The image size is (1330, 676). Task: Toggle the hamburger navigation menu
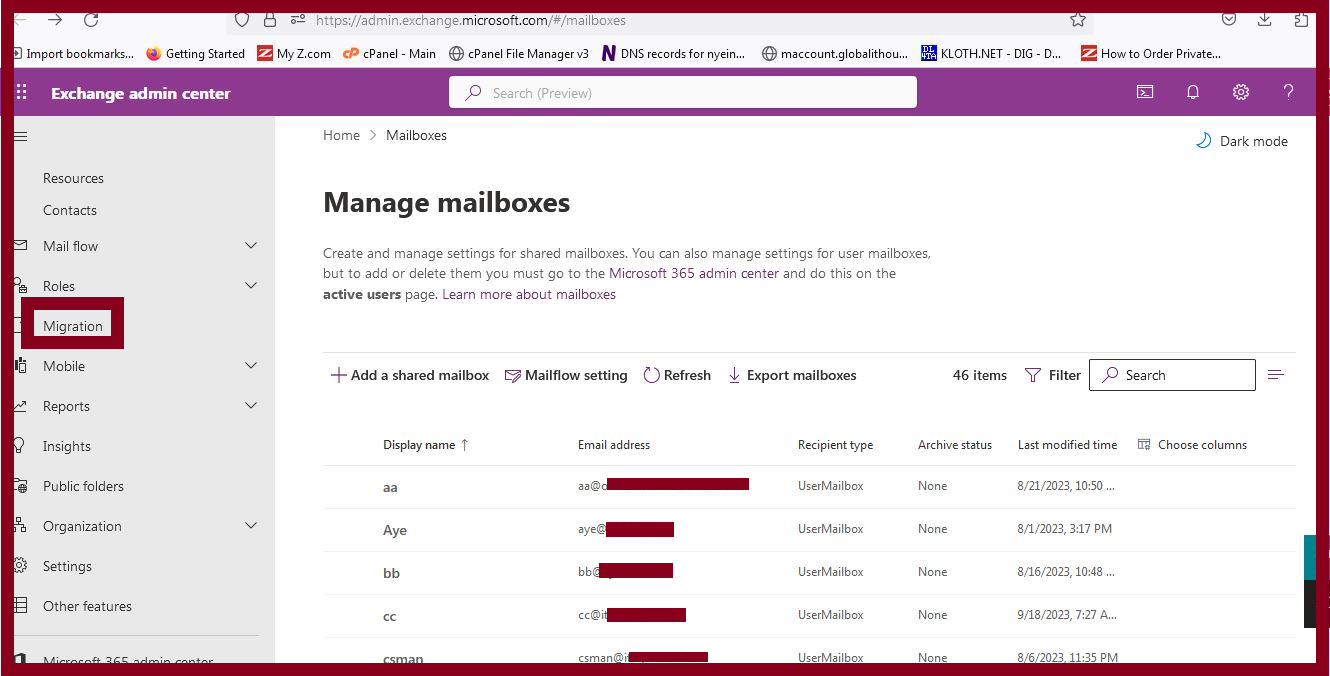[21, 137]
